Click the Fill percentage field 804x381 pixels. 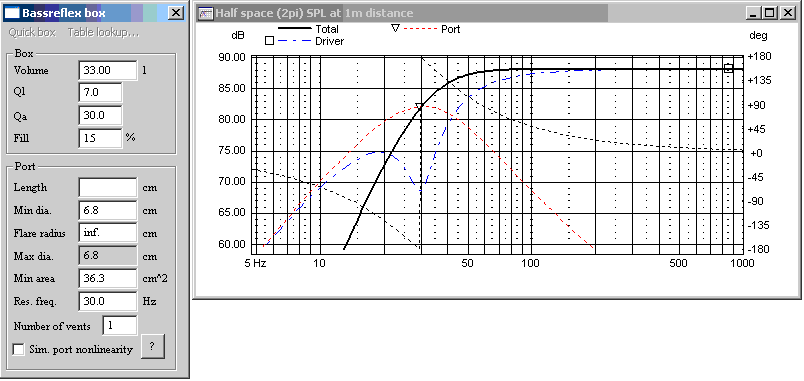coord(100,138)
